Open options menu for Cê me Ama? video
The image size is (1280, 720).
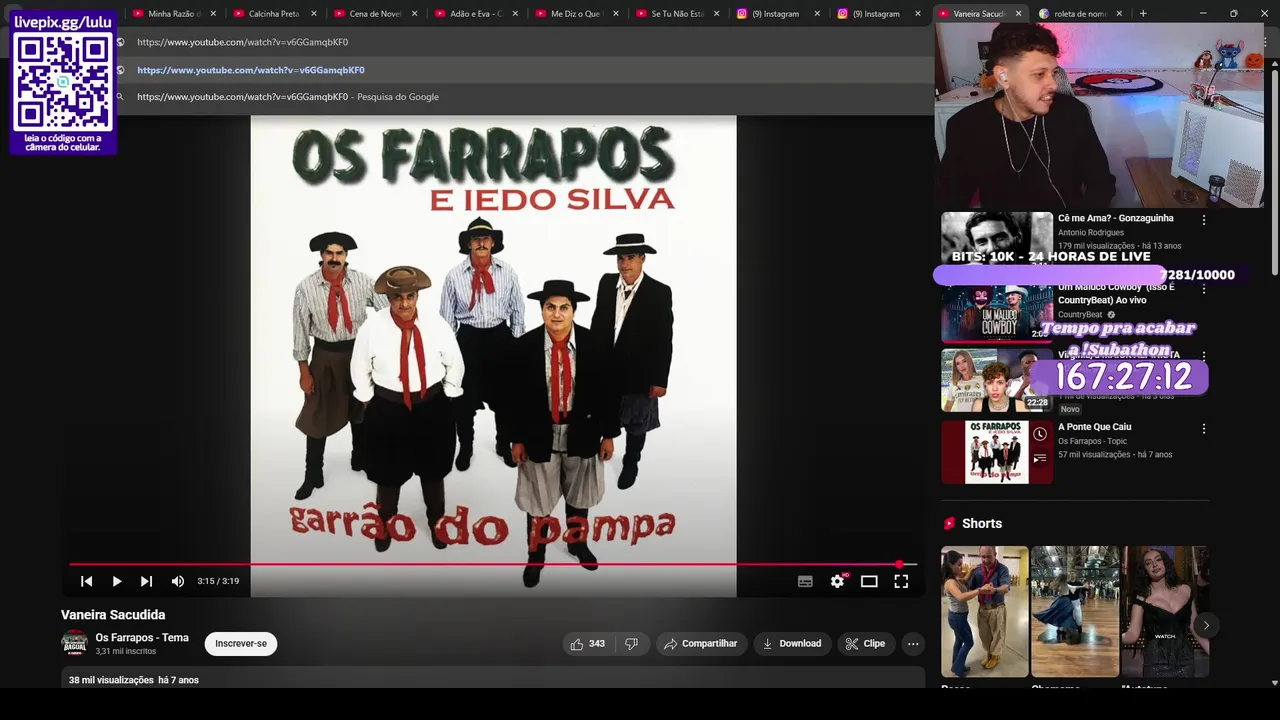1203,220
